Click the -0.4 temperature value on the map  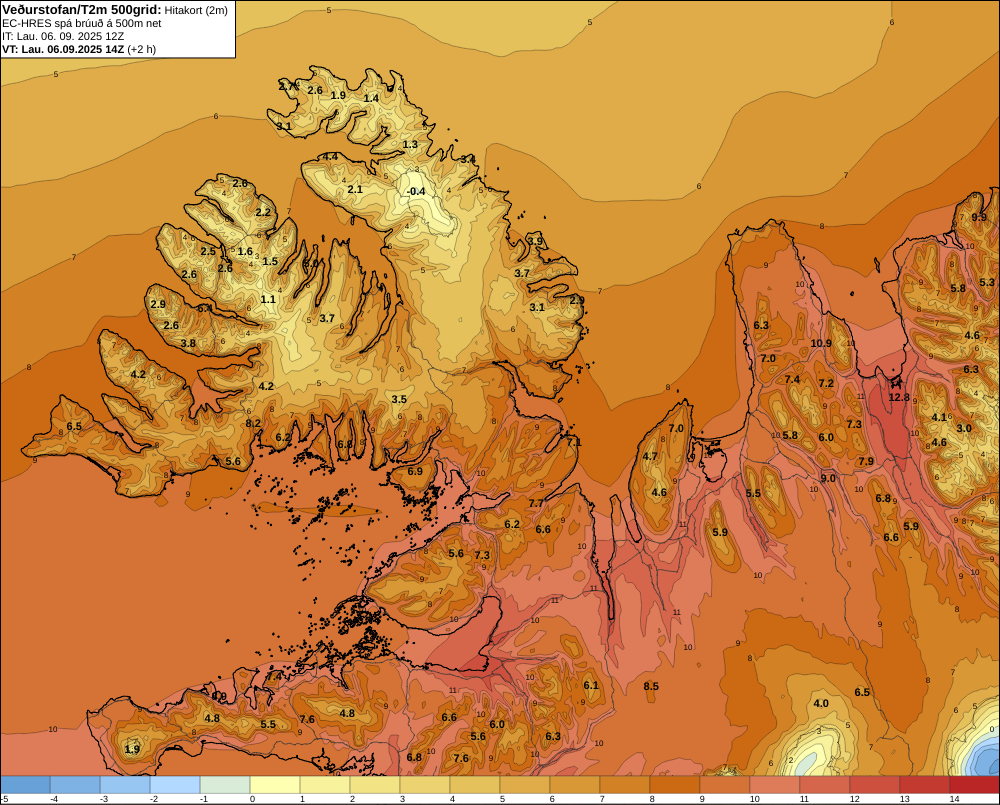coord(416,191)
